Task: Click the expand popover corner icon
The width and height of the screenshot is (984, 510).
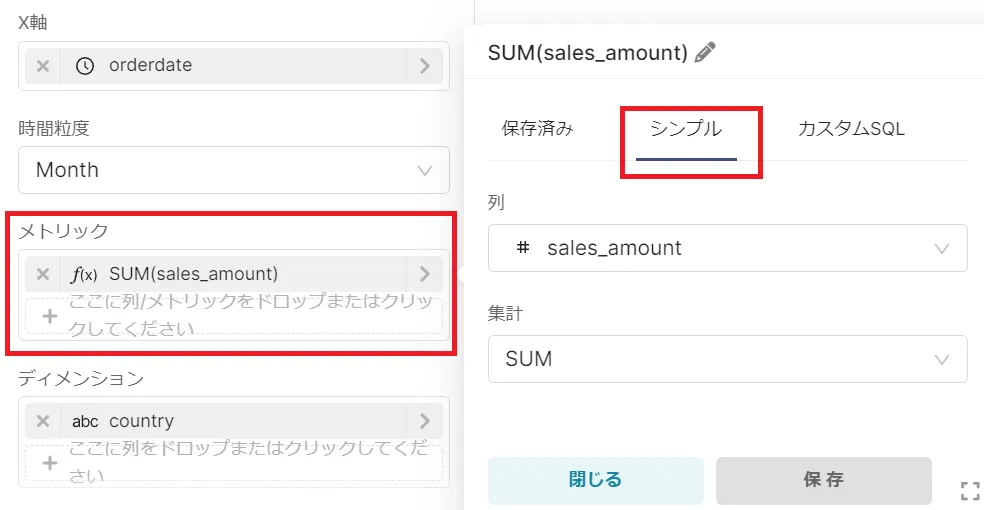Action: [x=969, y=490]
